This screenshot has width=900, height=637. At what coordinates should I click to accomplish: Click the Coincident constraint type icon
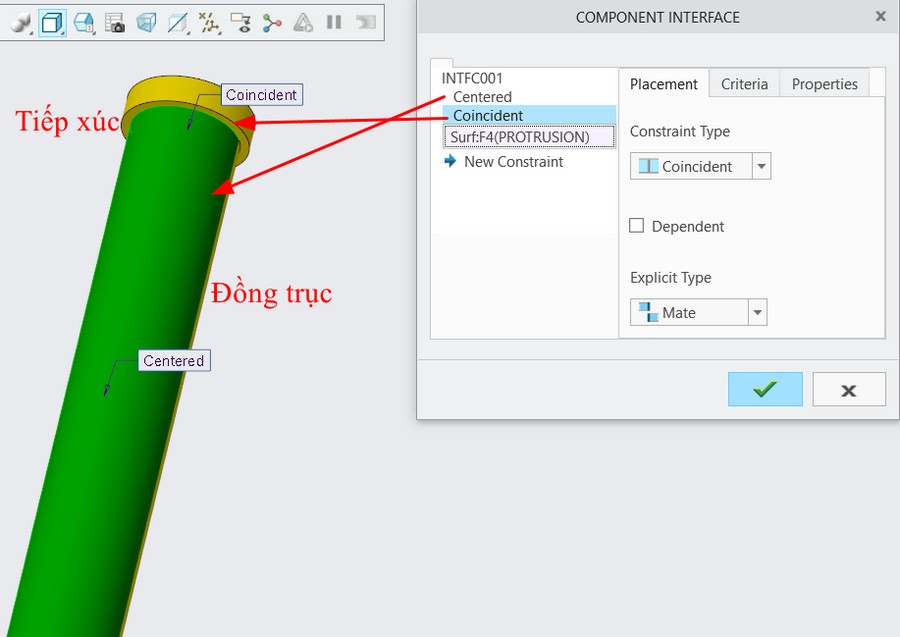point(648,166)
